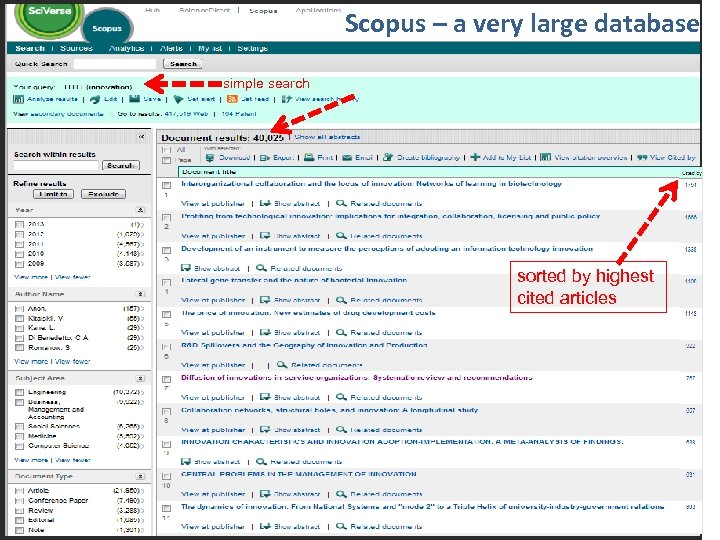Click the View citation overview icon
Image resolution: width=720 pixels, height=540 pixels.
pos(546,158)
